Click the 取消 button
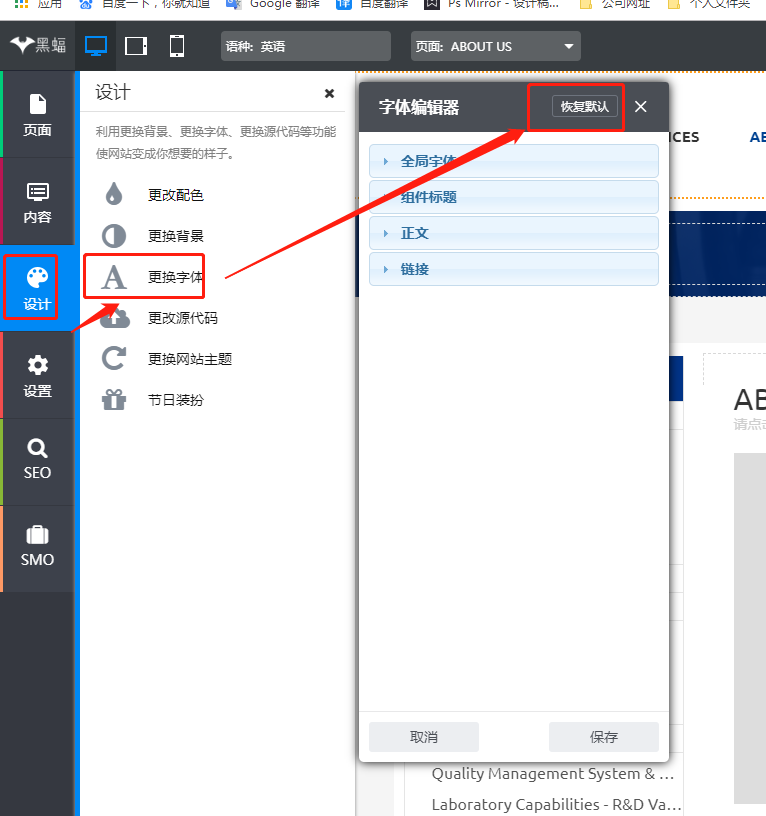This screenshot has width=766, height=816. [x=424, y=737]
